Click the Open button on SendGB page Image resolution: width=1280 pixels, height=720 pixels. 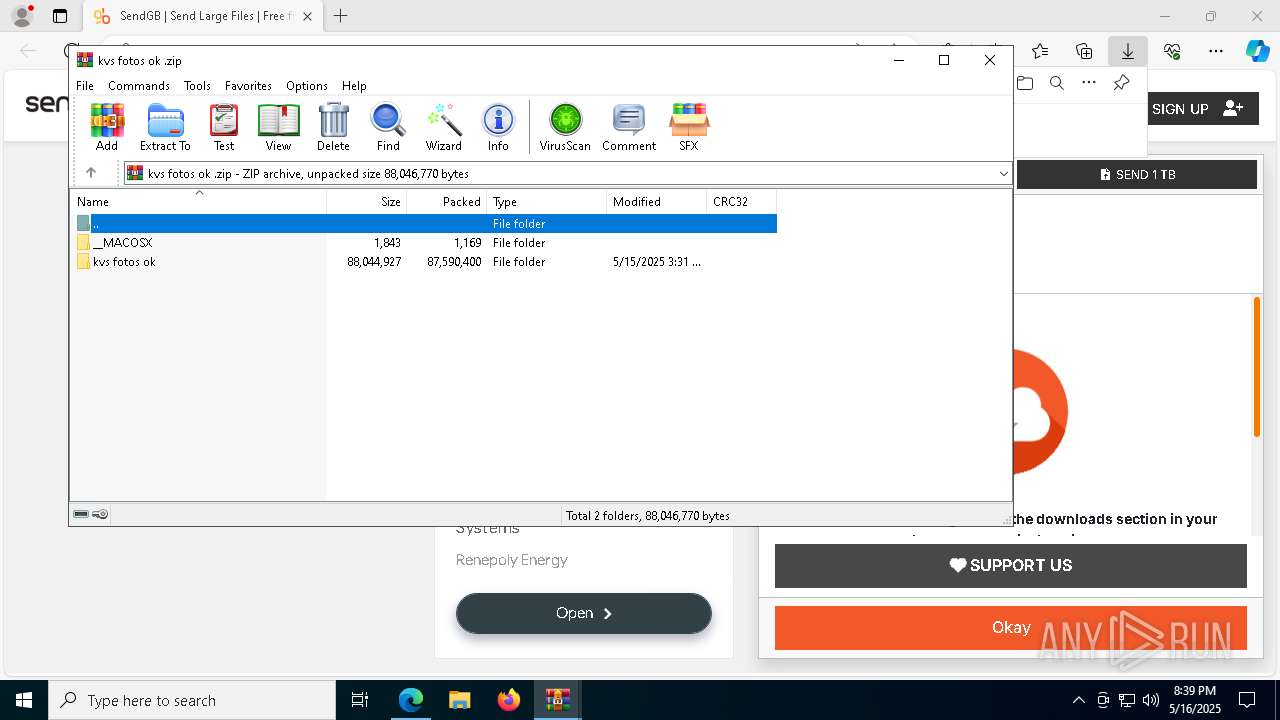[584, 613]
